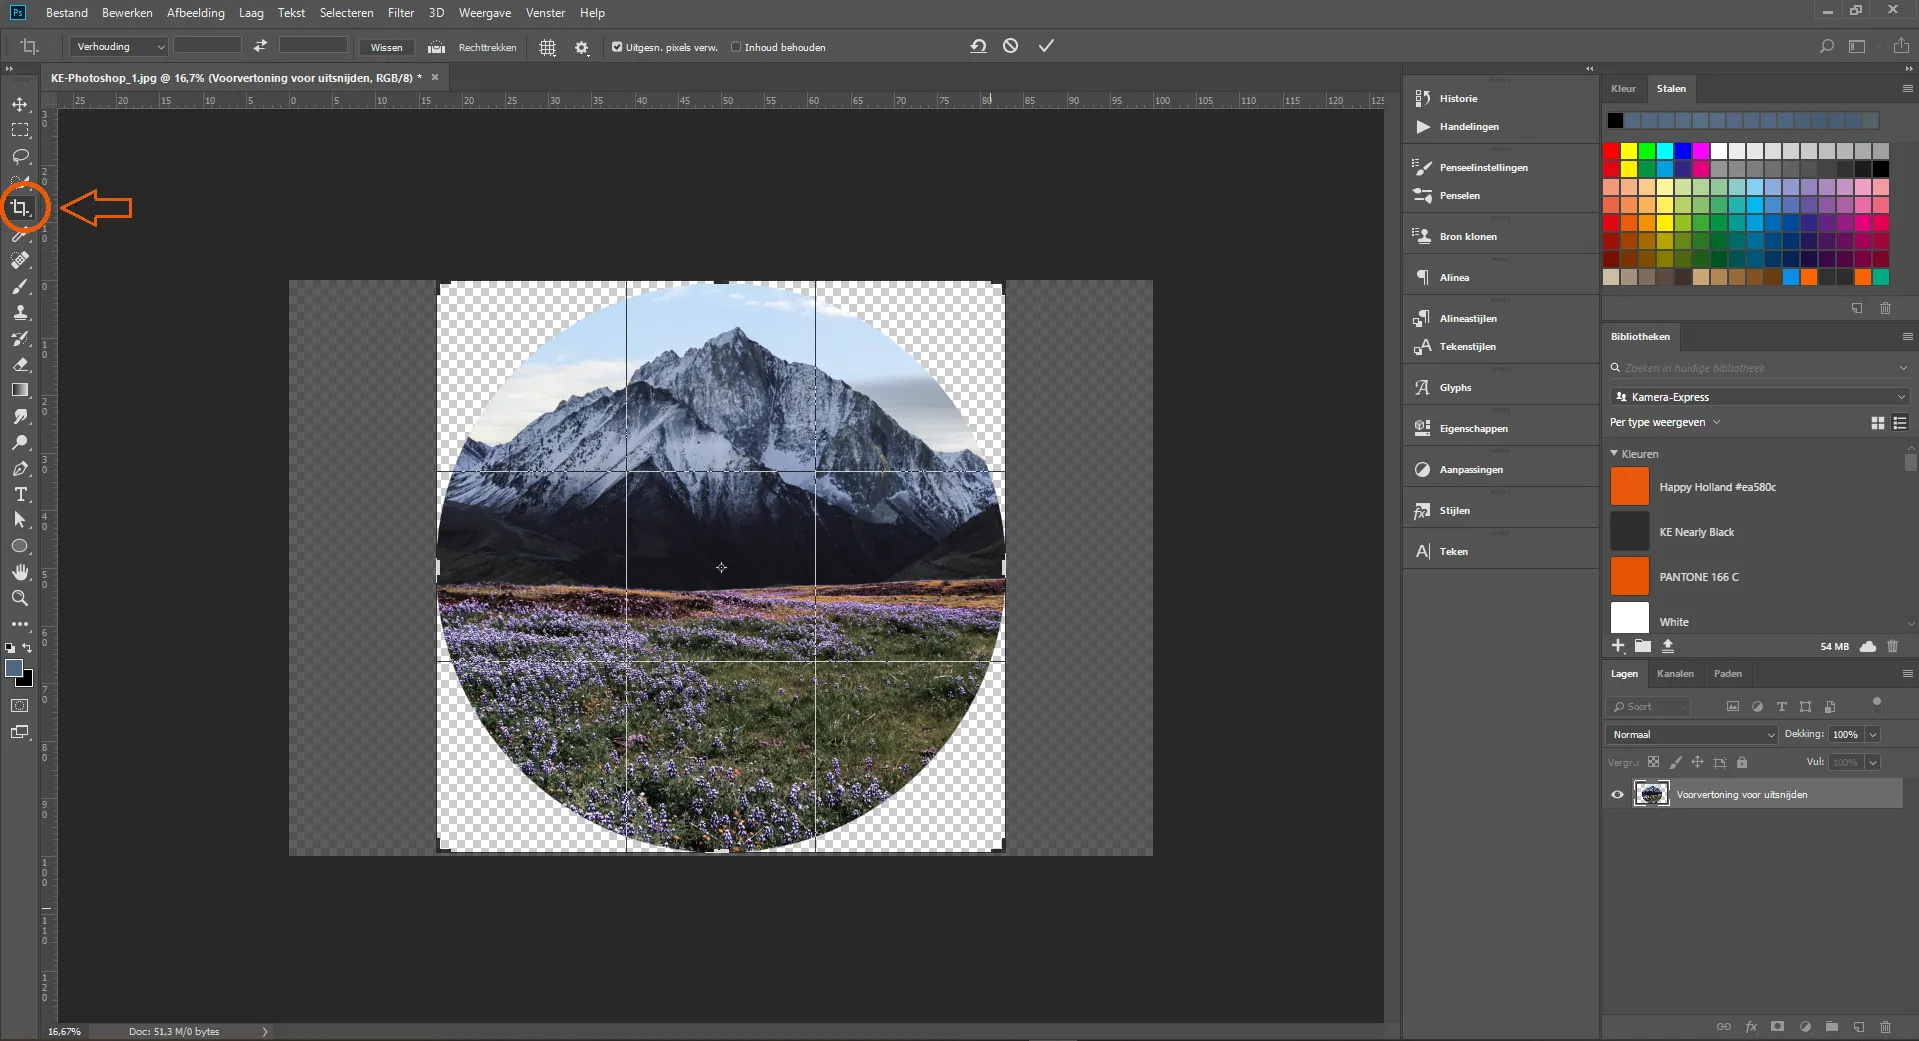Toggle Uitgesn. pixels verw. checkbox

tap(617, 47)
